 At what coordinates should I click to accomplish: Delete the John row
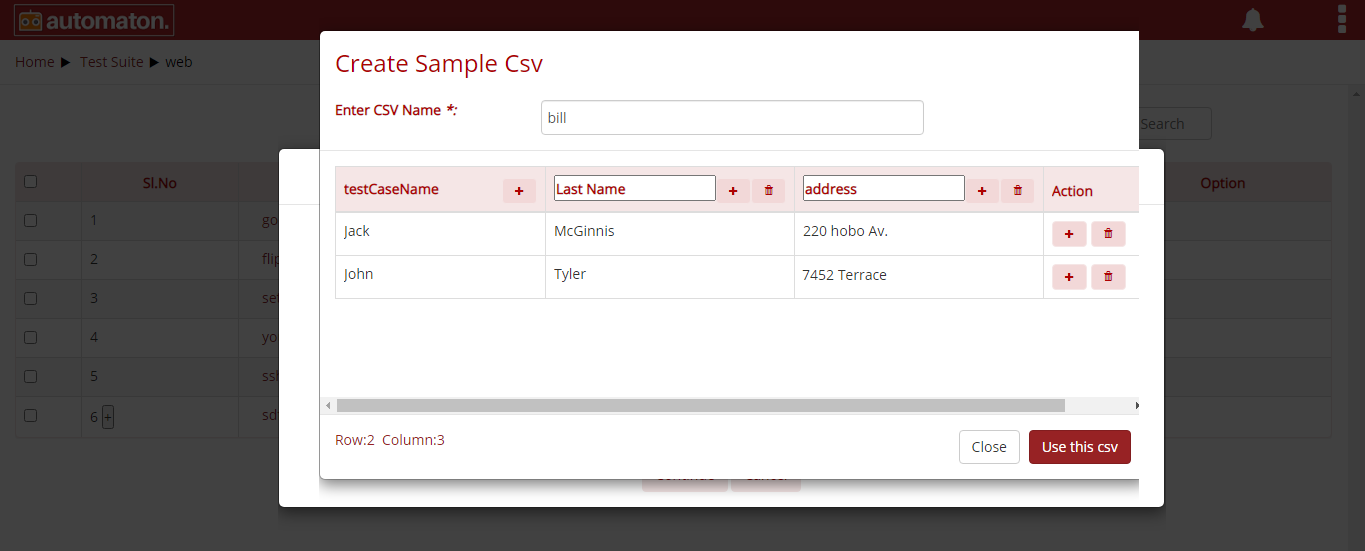[x=1108, y=277]
